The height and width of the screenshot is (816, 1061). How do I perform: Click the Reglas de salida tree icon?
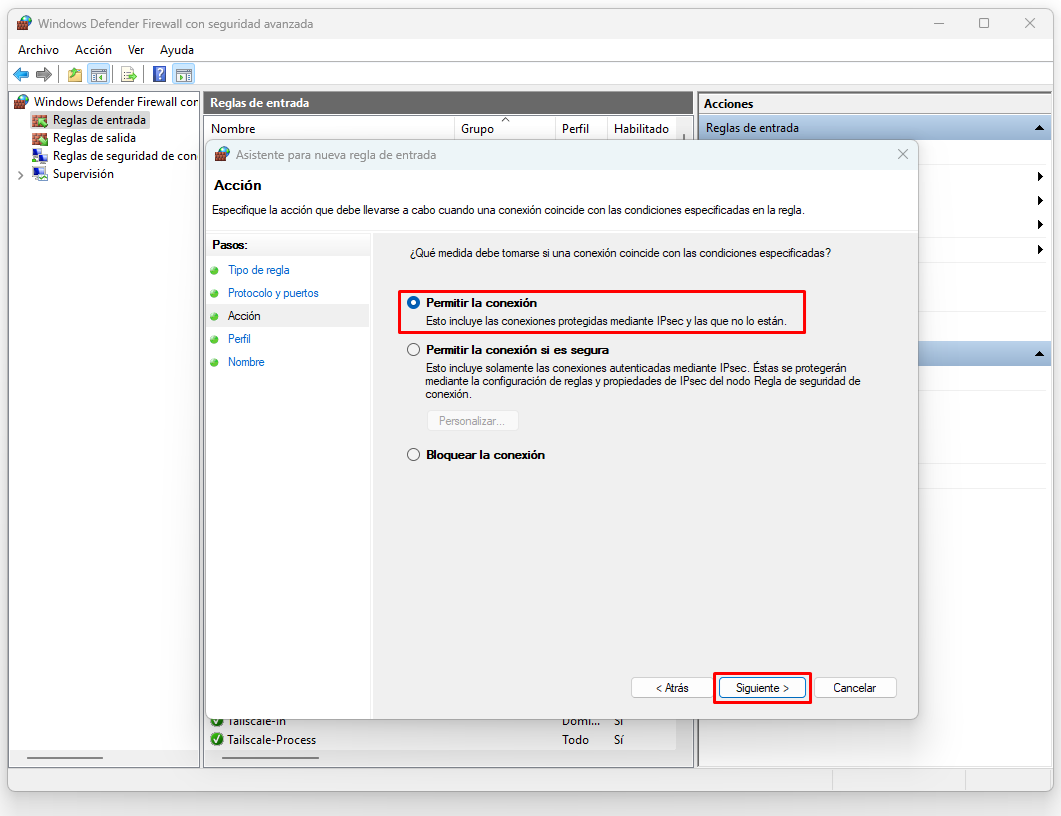coord(41,138)
